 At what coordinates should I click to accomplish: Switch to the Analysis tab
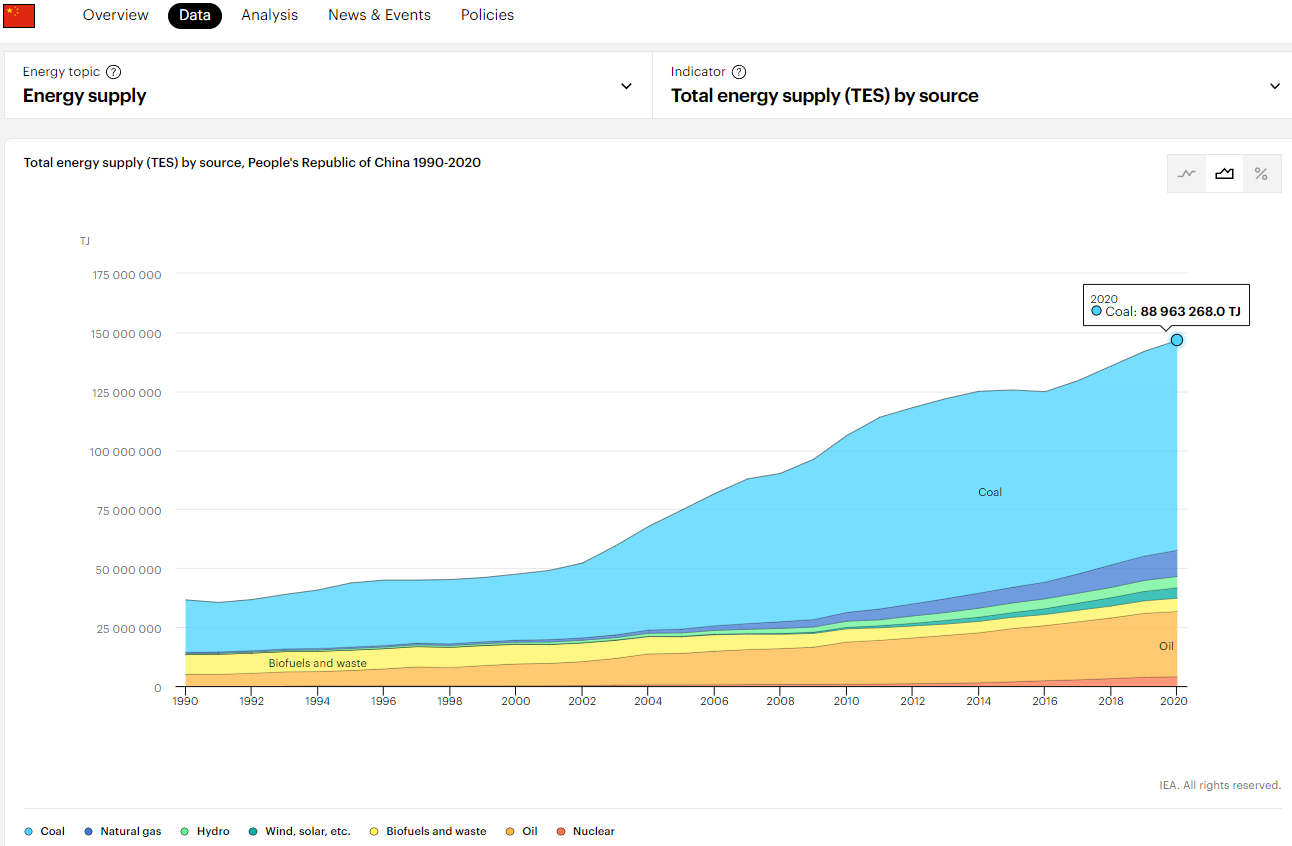pos(269,15)
